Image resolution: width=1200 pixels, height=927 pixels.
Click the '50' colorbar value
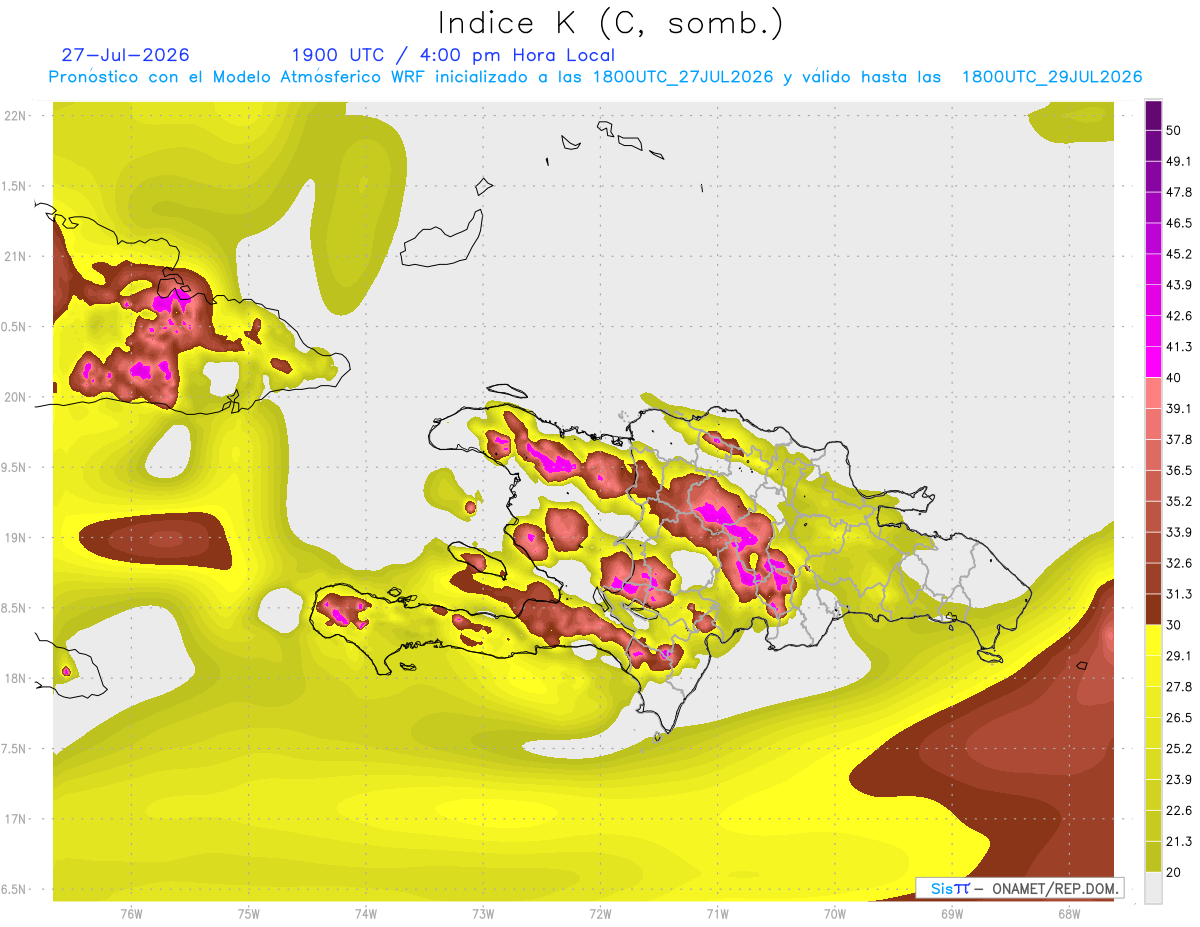click(1174, 131)
